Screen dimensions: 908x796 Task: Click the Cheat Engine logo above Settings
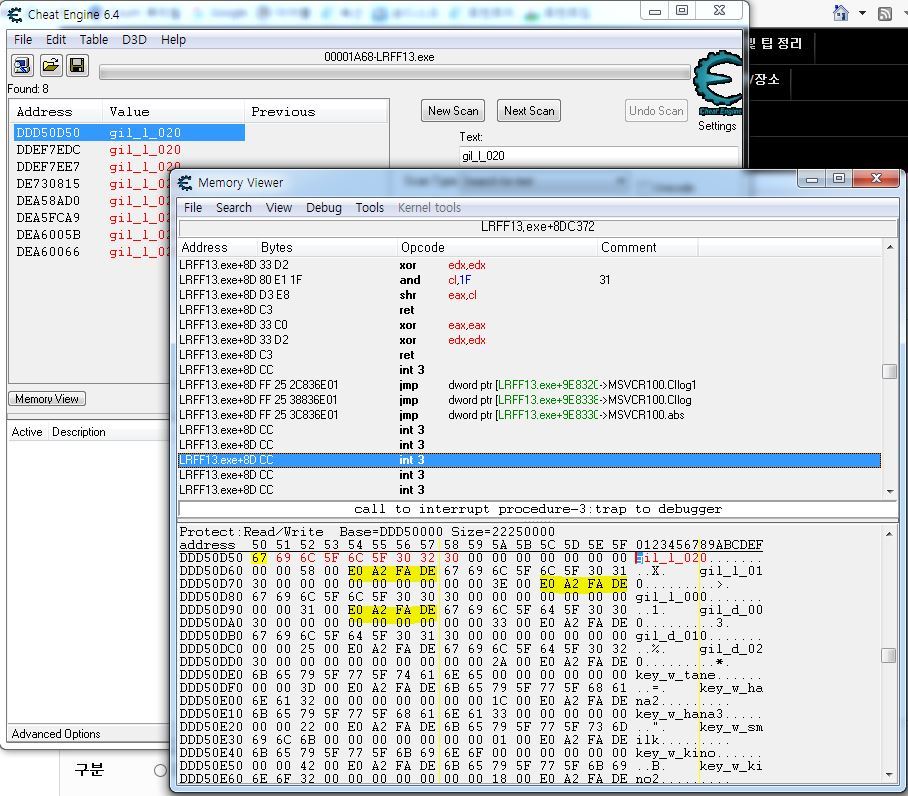click(x=717, y=83)
